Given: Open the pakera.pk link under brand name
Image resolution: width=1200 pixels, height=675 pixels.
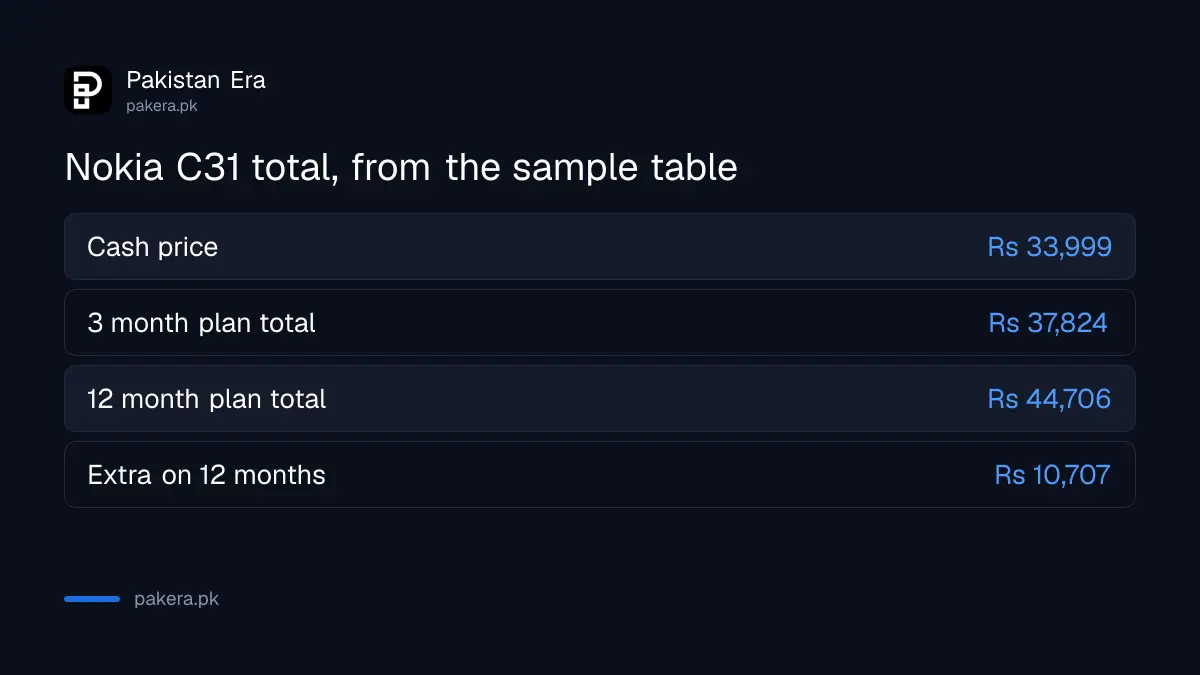Looking at the screenshot, I should tap(162, 105).
